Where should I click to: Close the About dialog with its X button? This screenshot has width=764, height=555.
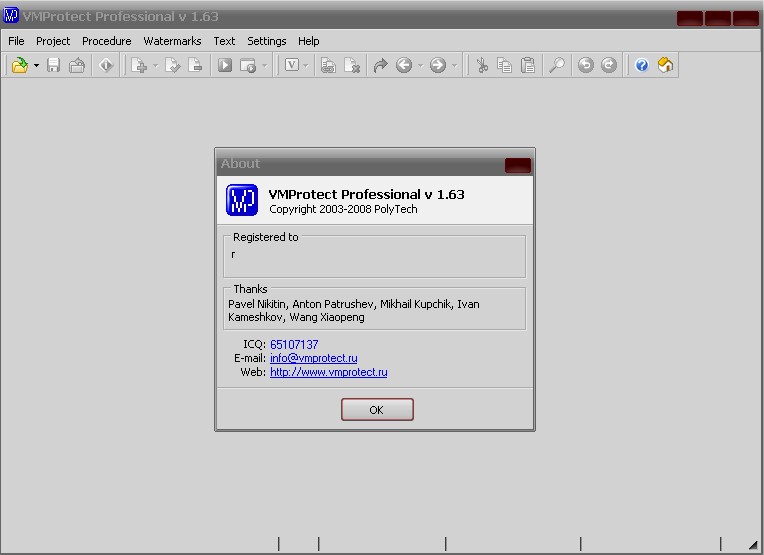click(517, 166)
